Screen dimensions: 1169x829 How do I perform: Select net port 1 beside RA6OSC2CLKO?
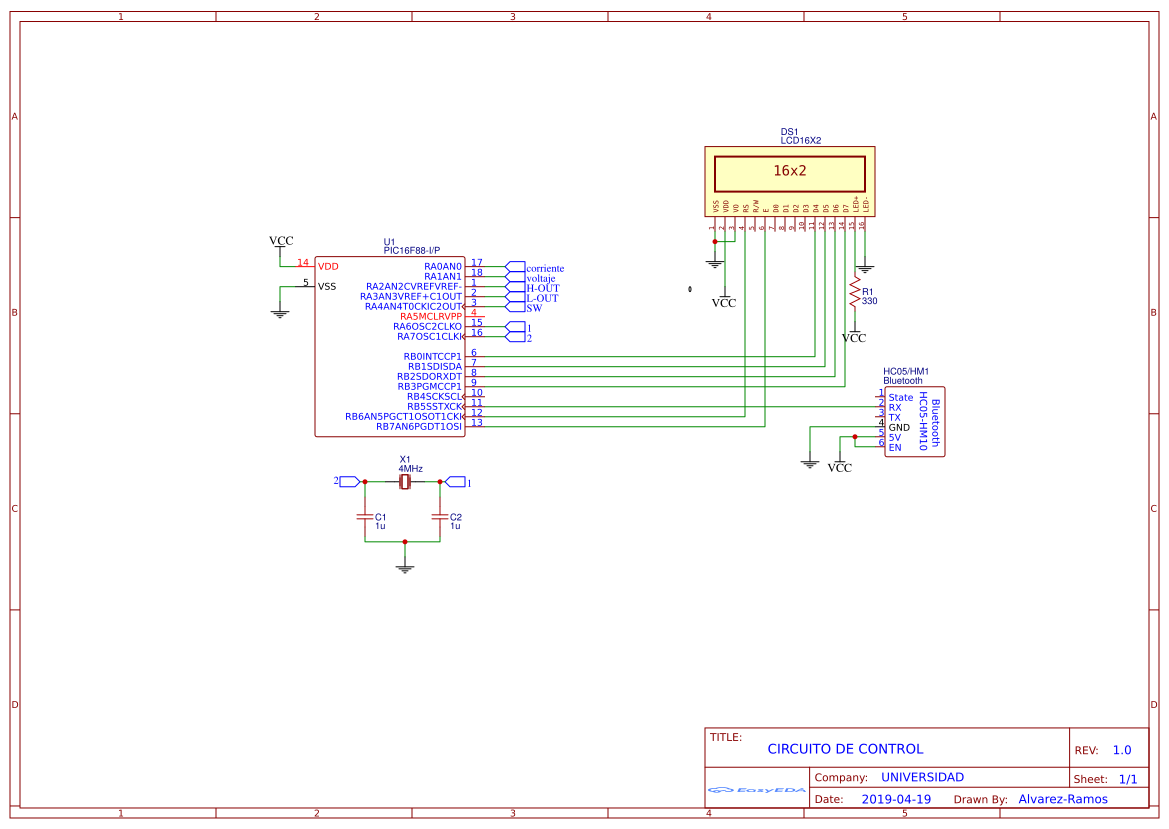click(x=515, y=327)
